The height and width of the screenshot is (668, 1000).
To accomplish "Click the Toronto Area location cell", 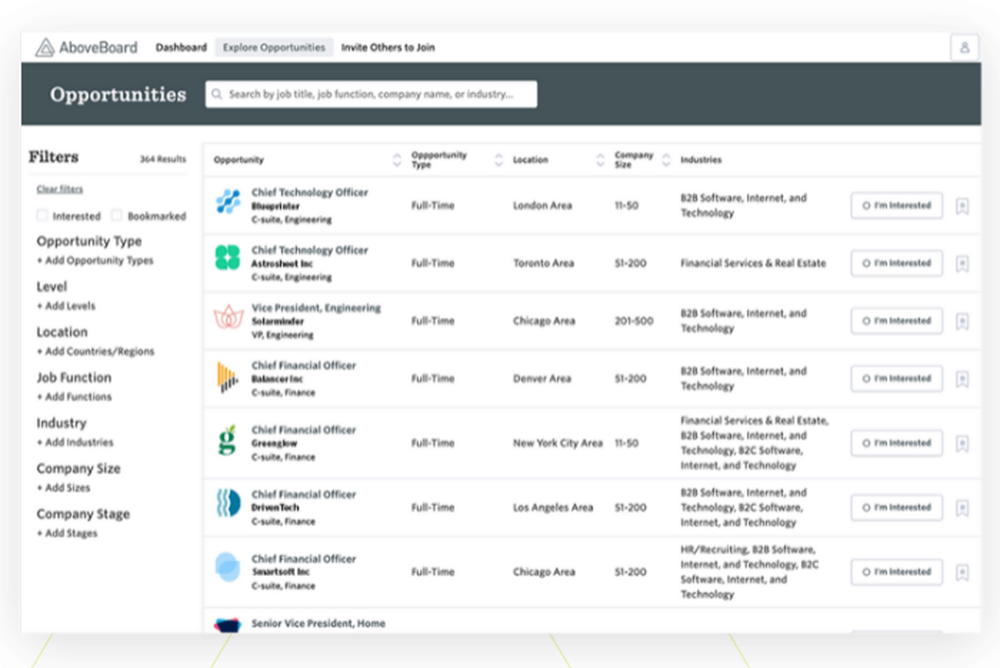I will point(543,263).
